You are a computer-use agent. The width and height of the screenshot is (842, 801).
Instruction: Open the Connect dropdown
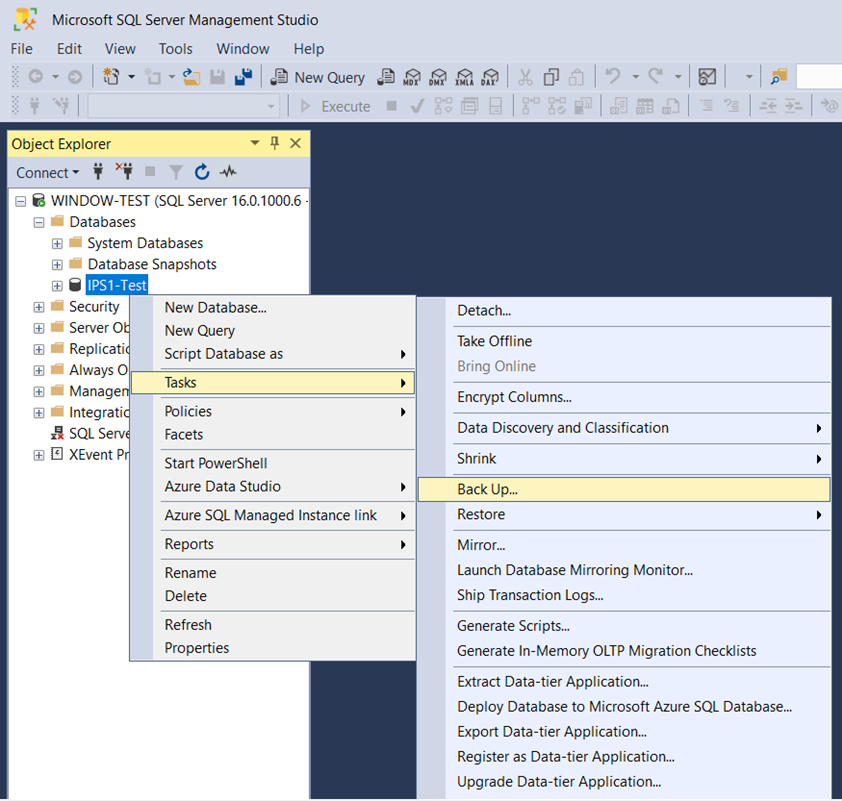[x=47, y=173]
